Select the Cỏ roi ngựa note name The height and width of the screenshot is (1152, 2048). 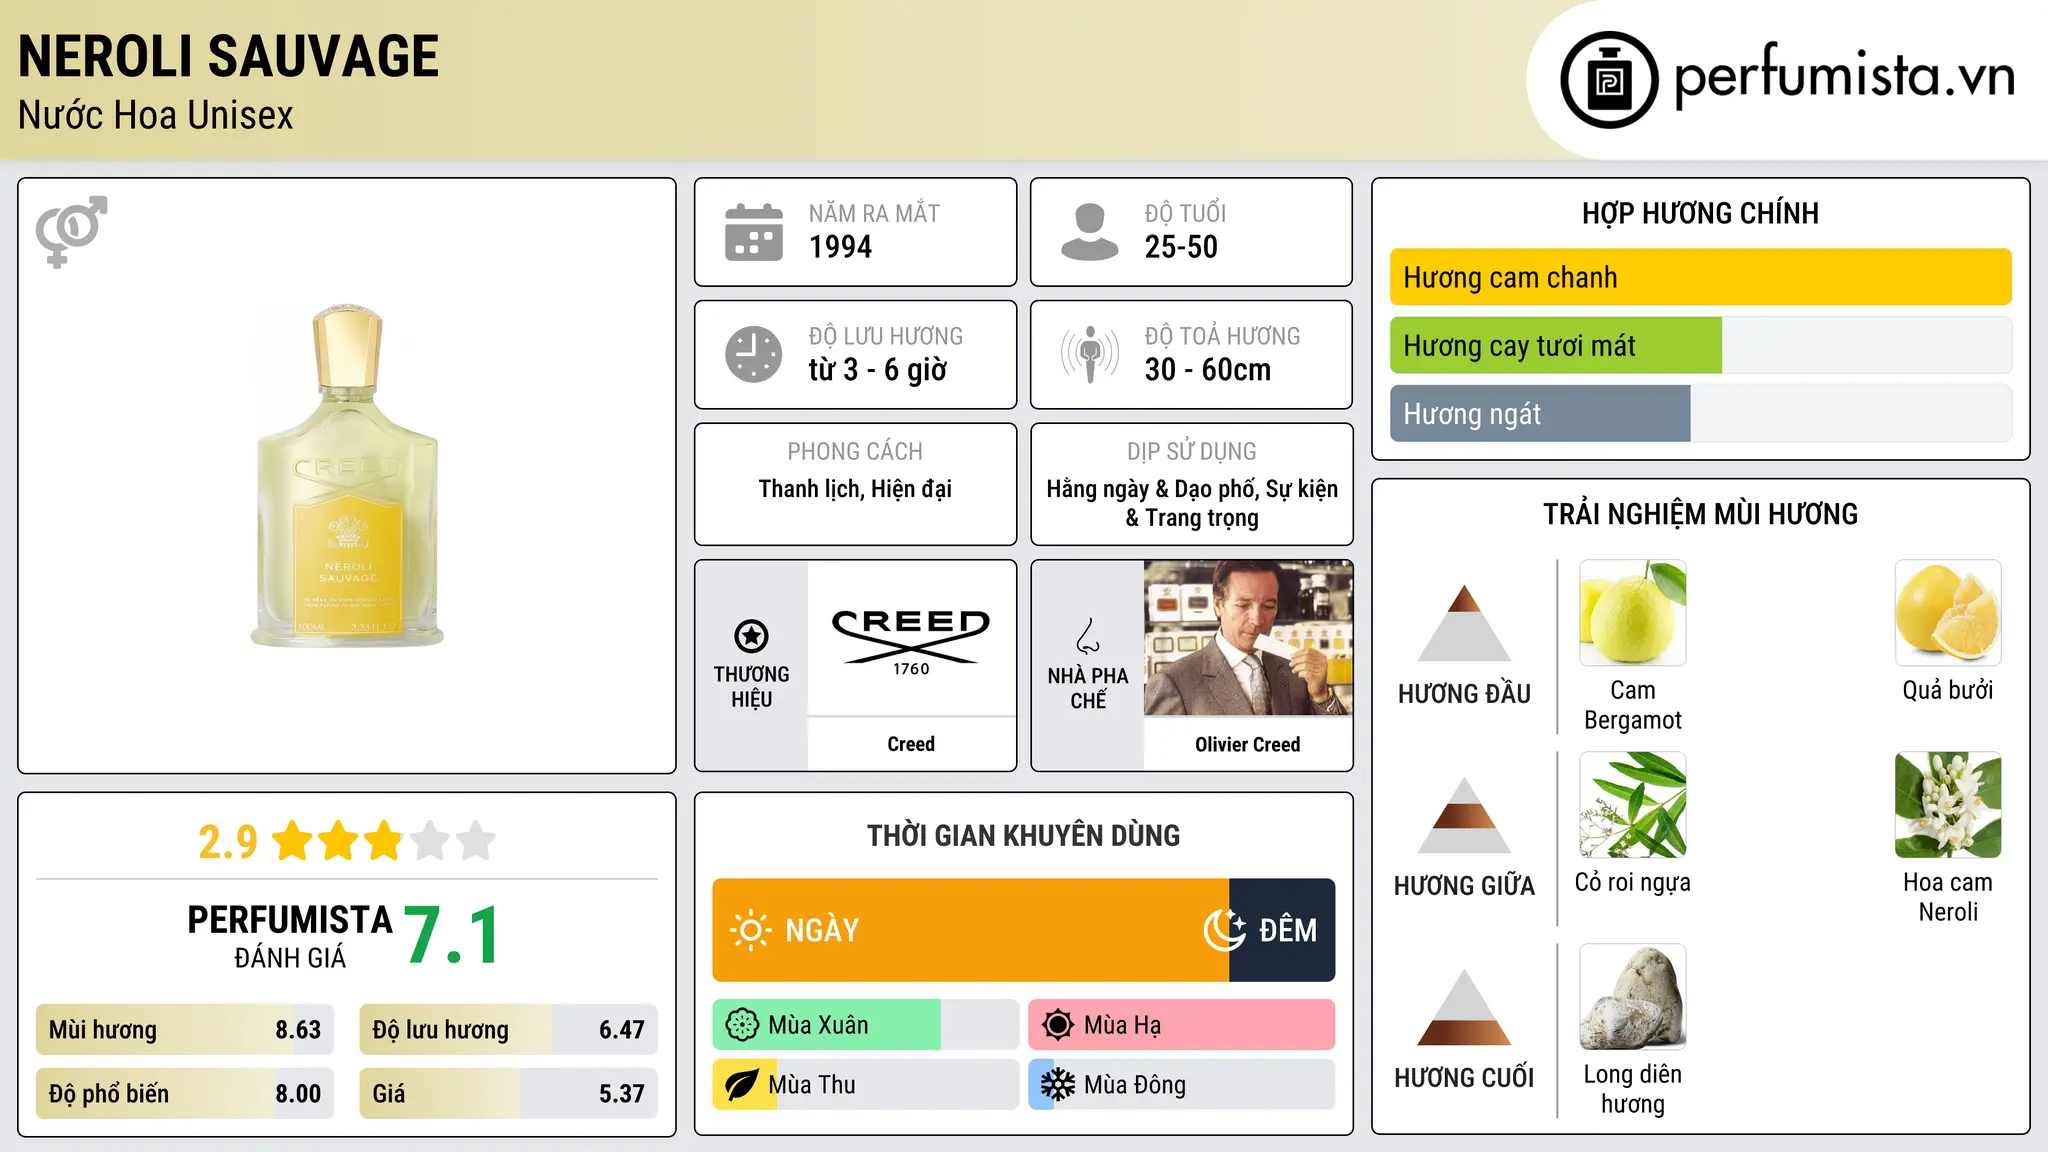(x=1633, y=882)
